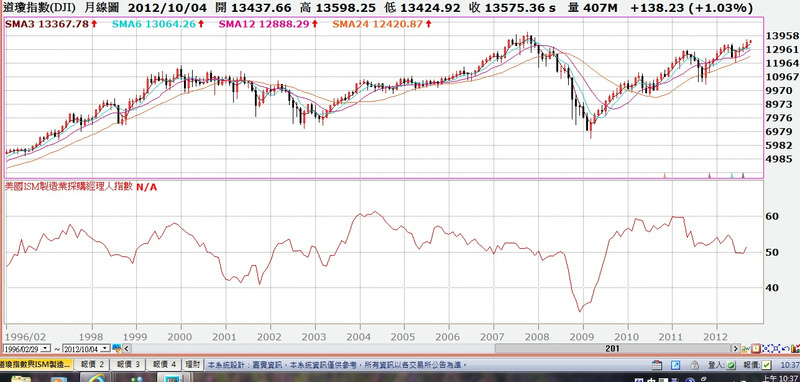Click the folder icon in the Windows taskbar
The image size is (800, 382).
pos(20,379)
